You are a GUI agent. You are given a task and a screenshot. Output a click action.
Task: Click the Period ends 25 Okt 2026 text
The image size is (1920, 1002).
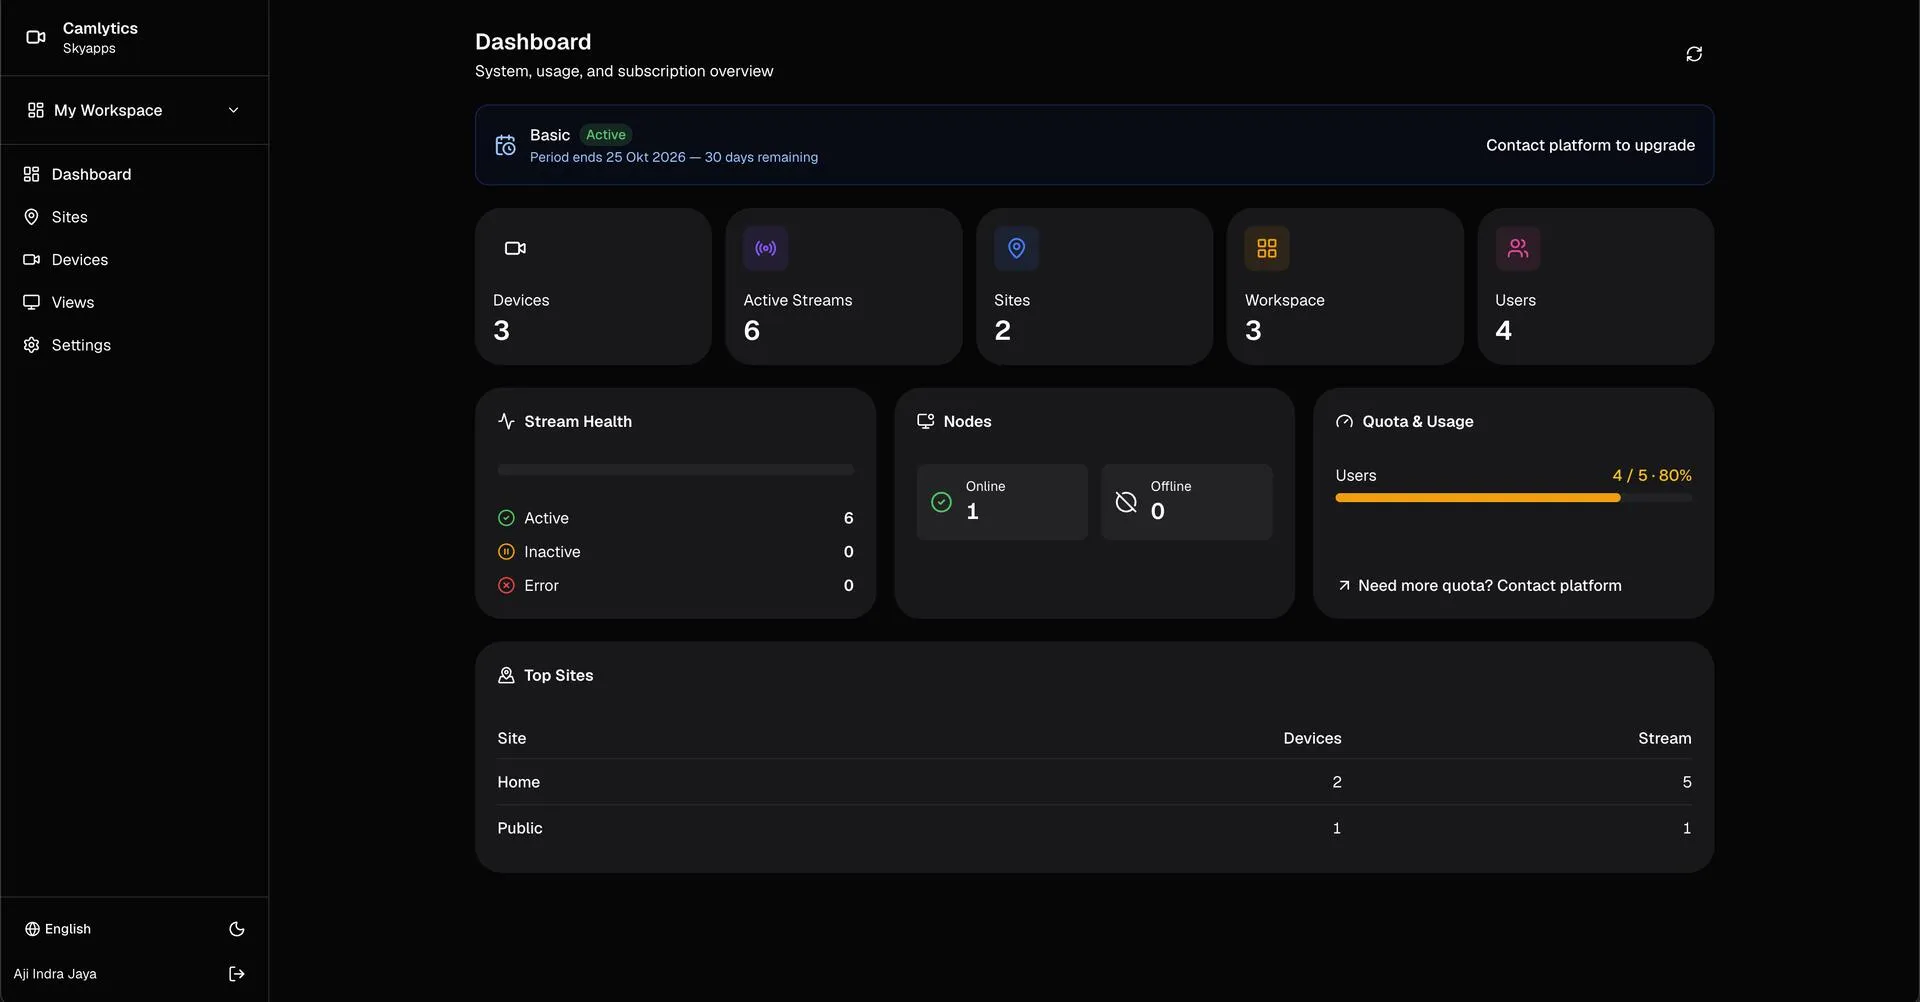coord(607,157)
